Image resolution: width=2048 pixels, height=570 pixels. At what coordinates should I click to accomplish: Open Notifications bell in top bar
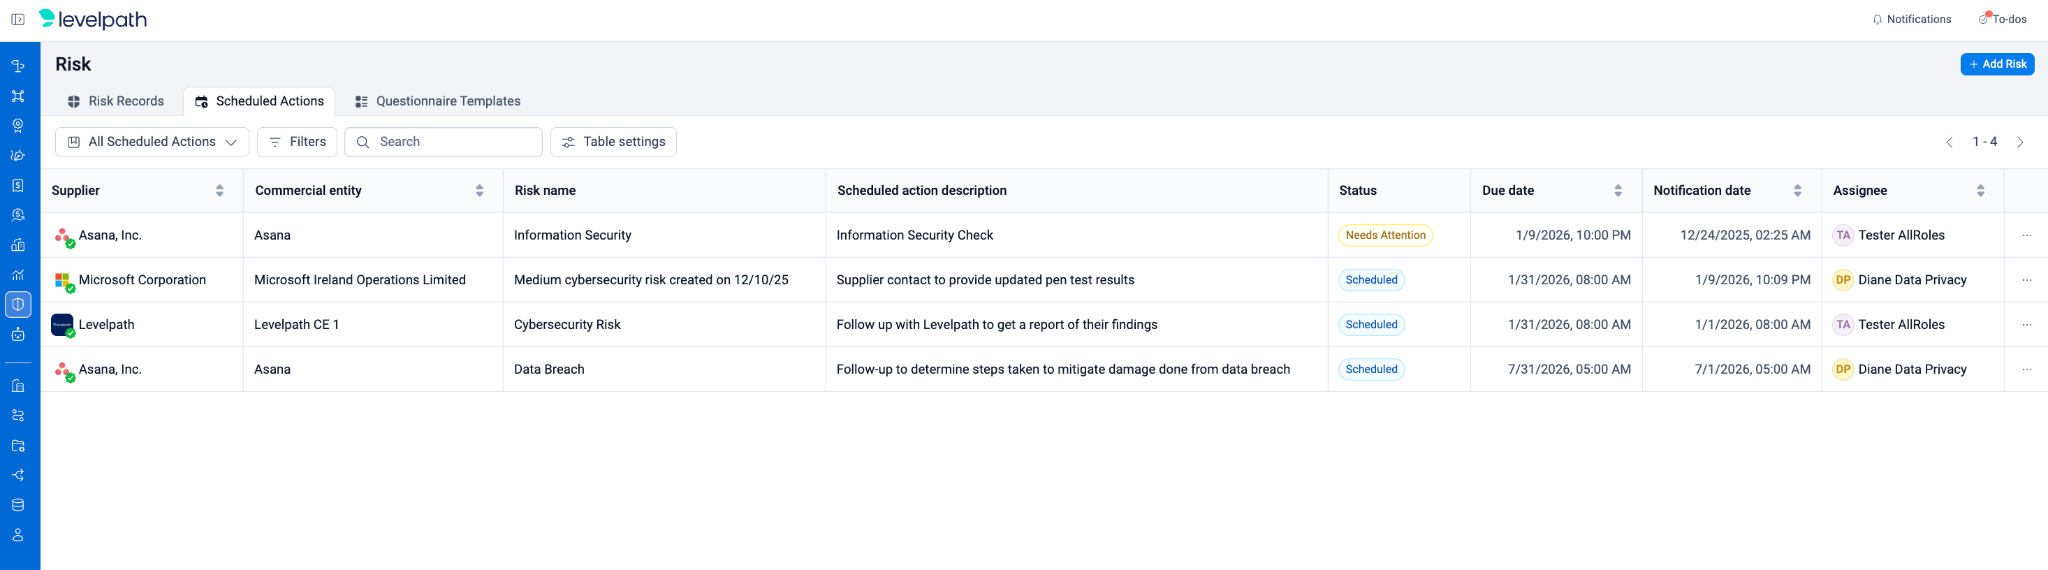tap(1911, 19)
